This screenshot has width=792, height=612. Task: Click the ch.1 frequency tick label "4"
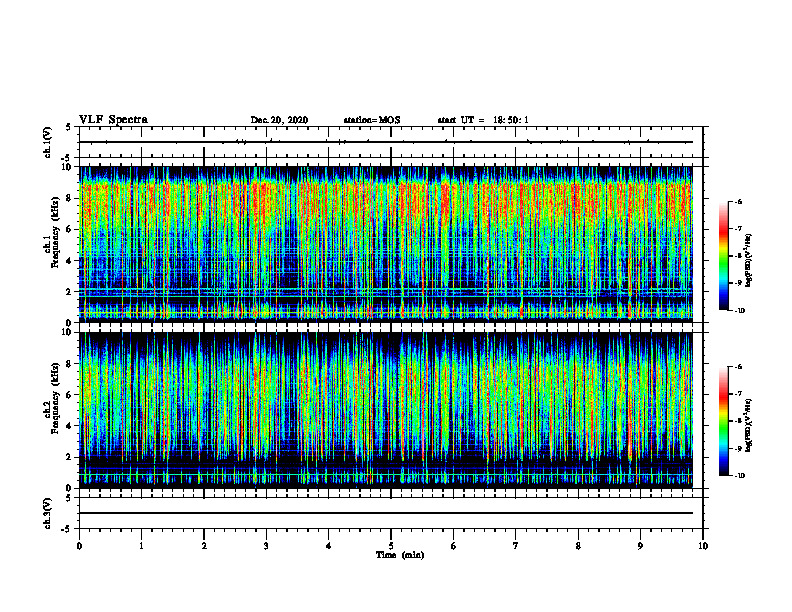pos(70,261)
